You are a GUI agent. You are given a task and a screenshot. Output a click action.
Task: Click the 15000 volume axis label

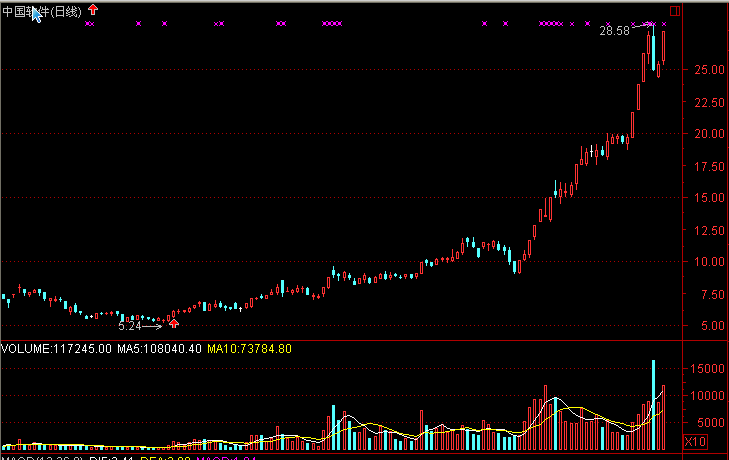[x=708, y=368]
